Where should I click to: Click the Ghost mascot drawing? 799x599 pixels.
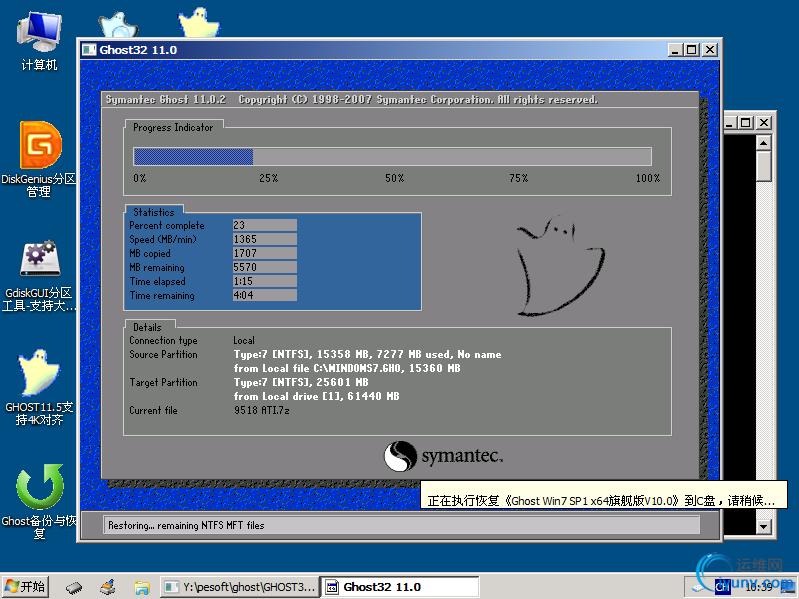point(561,265)
